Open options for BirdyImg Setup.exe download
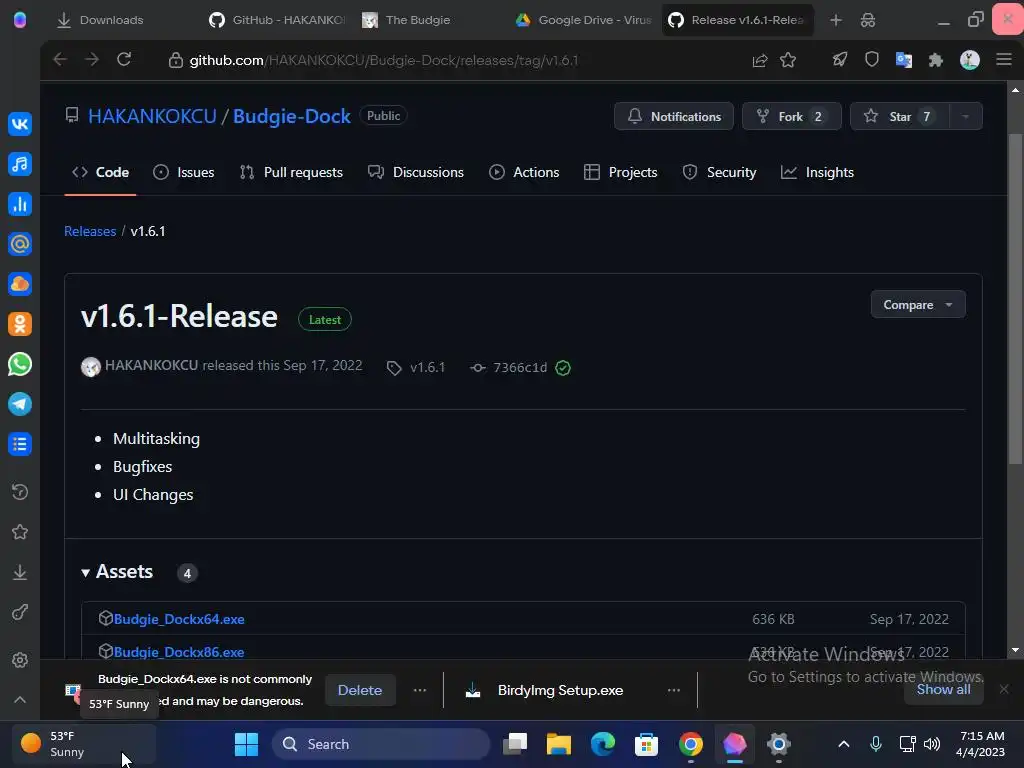Screen dimensions: 1024x768 (x=674, y=690)
